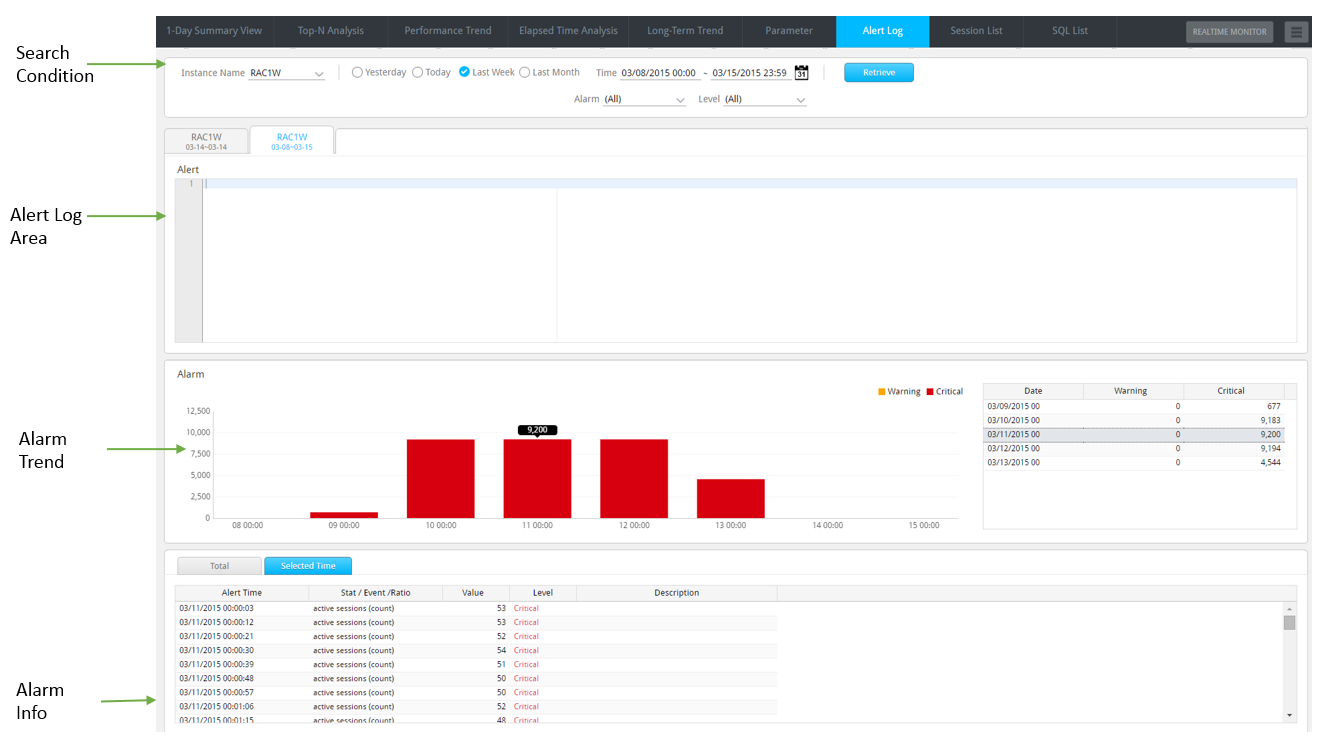The height and width of the screenshot is (753, 1321).
Task: Open the hamburger menu icon
Action: (x=1296, y=32)
